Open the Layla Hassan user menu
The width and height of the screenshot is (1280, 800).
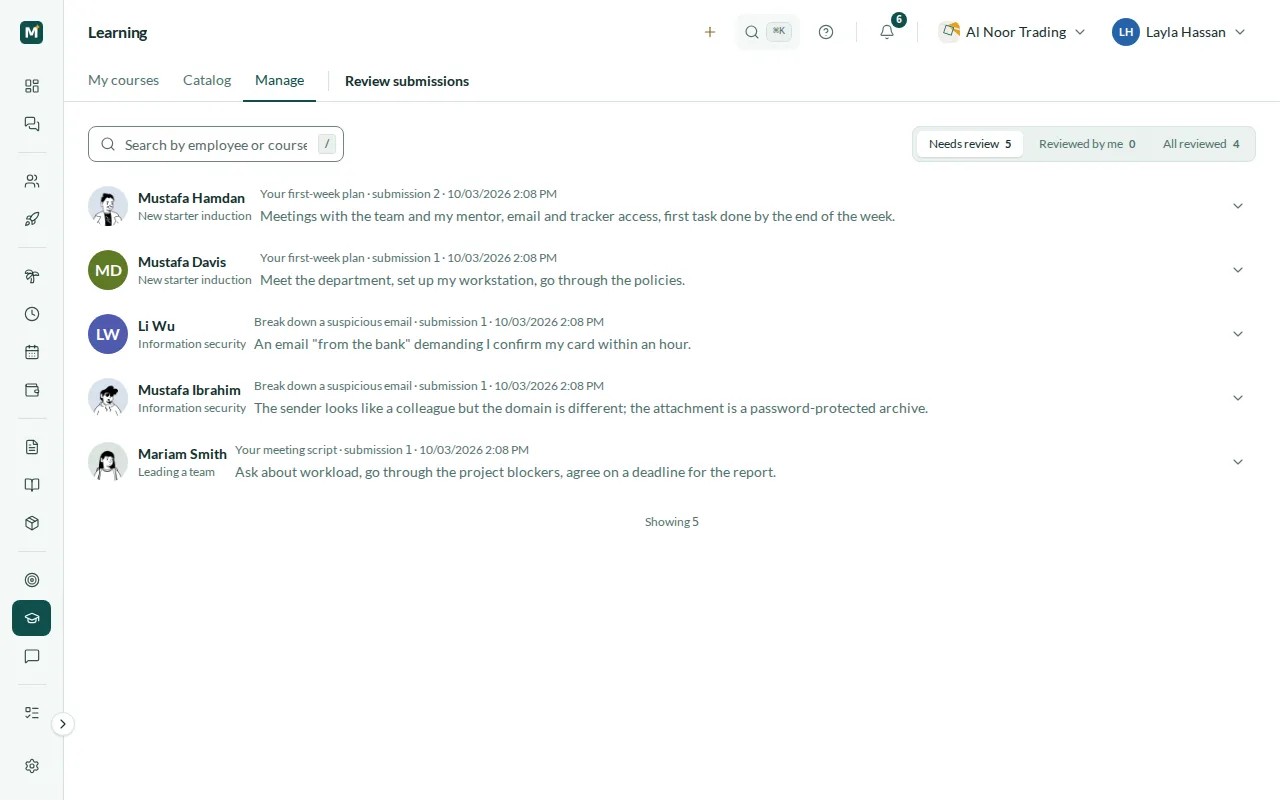(1180, 32)
